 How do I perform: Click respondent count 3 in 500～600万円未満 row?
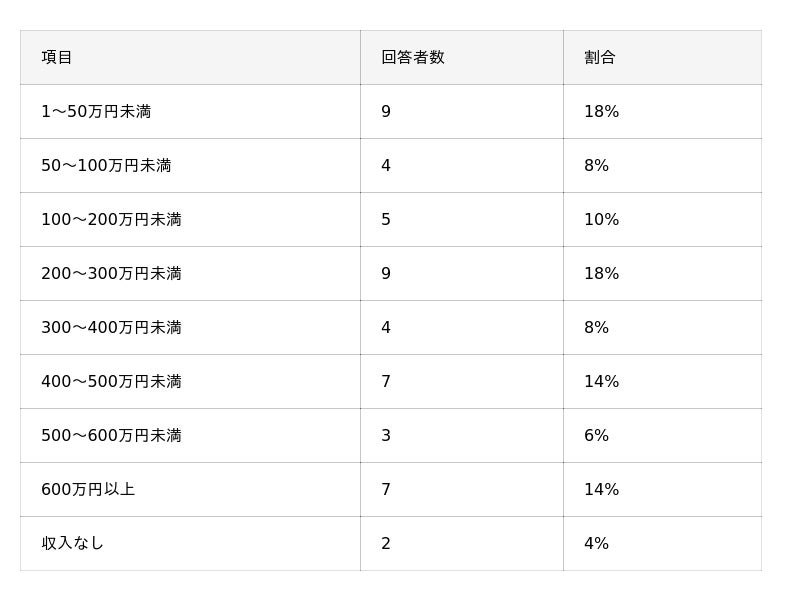386,436
